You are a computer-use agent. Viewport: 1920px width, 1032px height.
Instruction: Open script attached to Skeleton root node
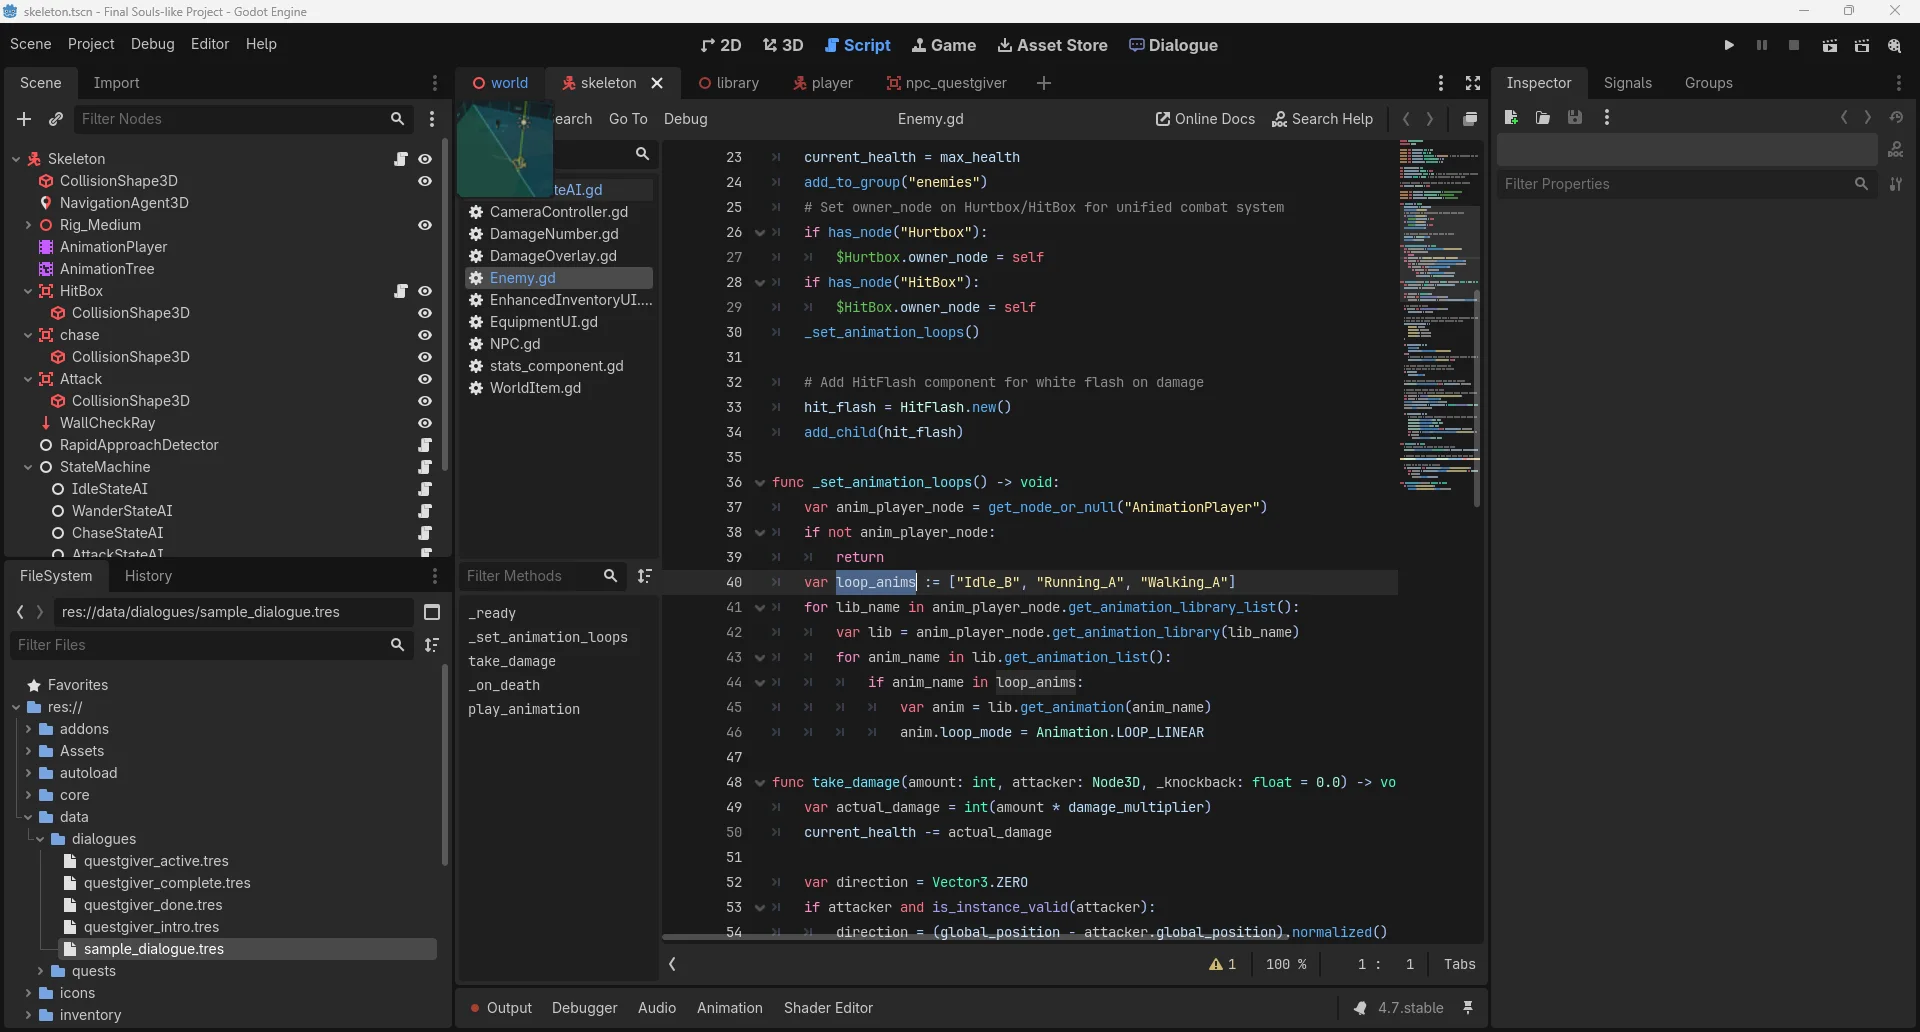[401, 159]
